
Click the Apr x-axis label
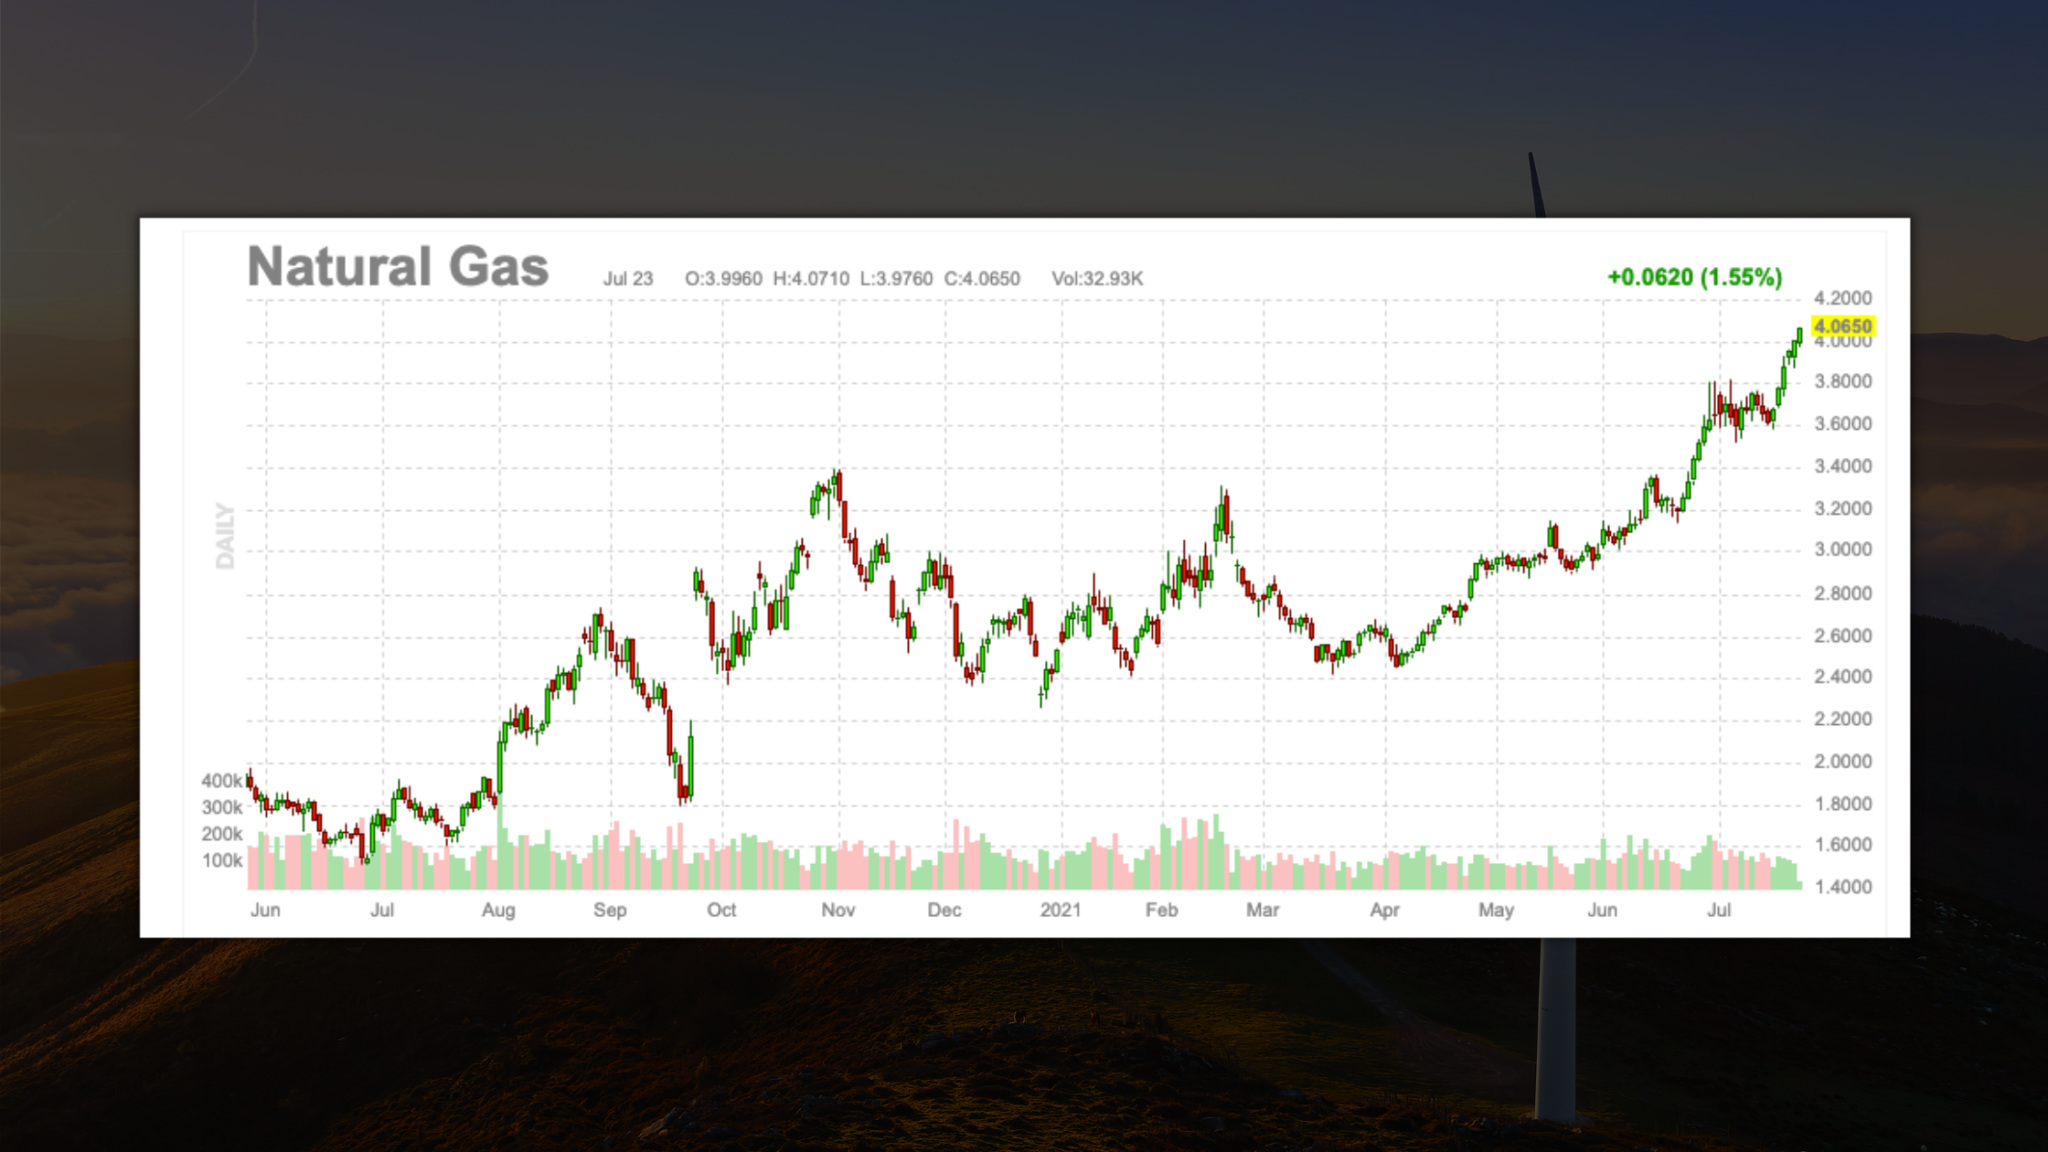1385,910
